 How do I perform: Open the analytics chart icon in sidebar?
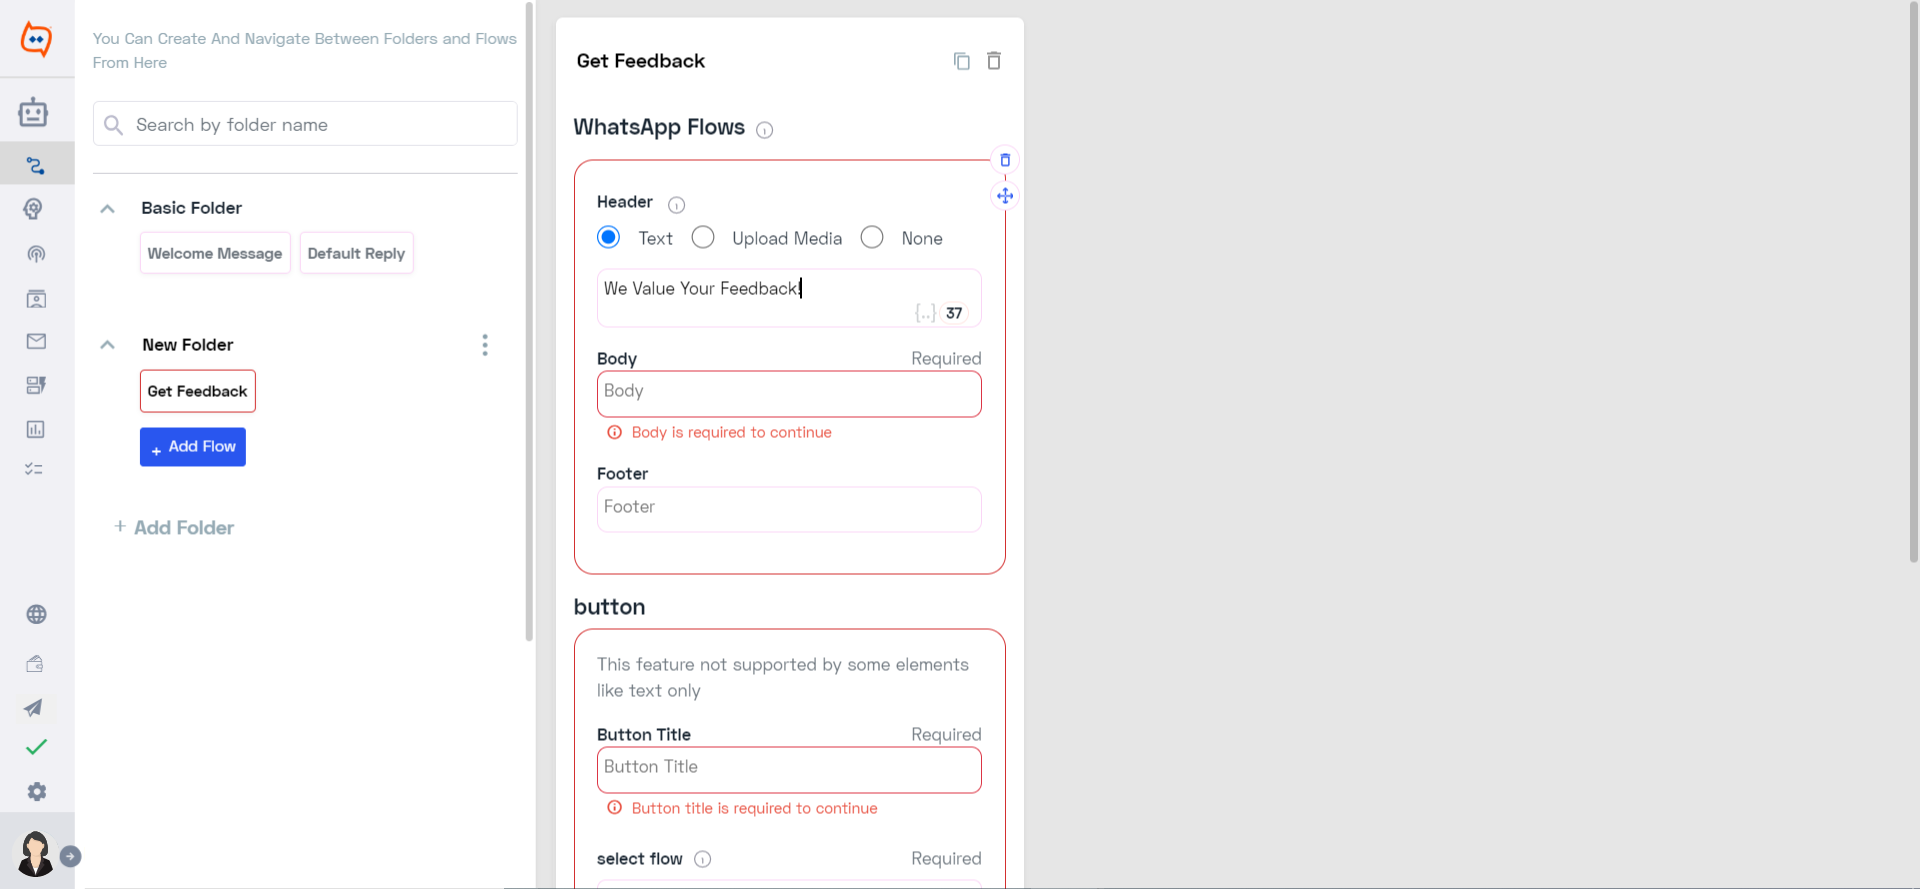click(36, 429)
